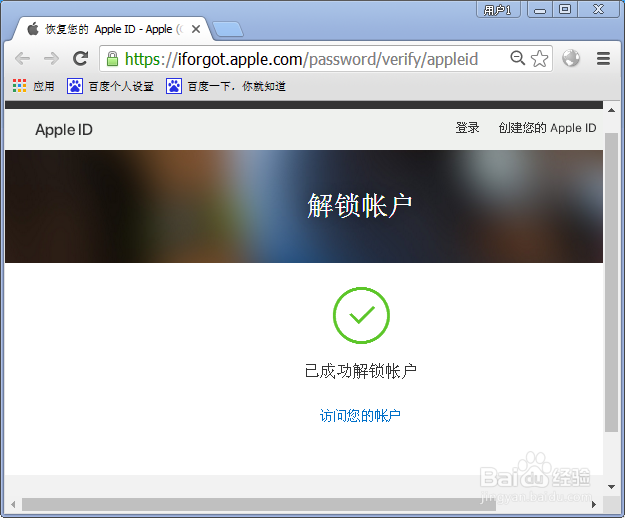Click the vertical scrollbar thumb

coord(611,283)
